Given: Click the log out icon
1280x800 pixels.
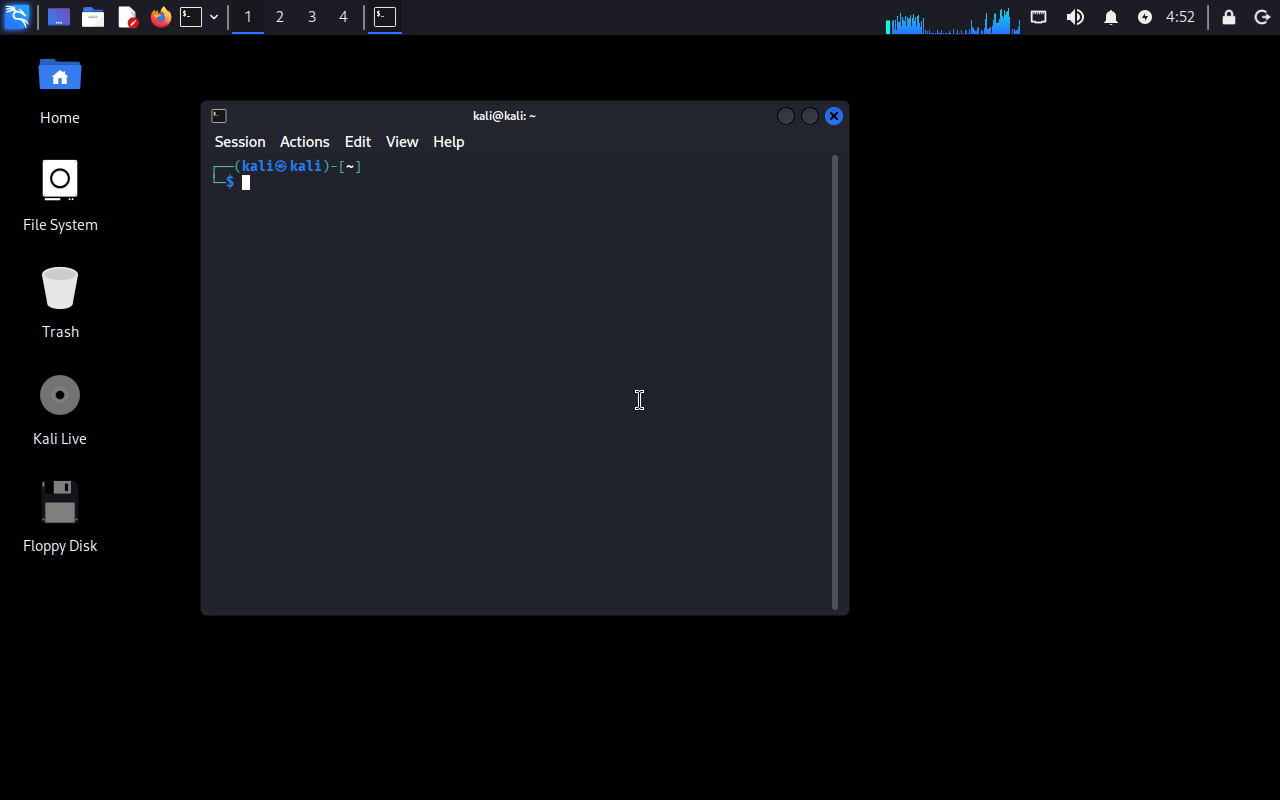Looking at the screenshot, I should click(1262, 17).
